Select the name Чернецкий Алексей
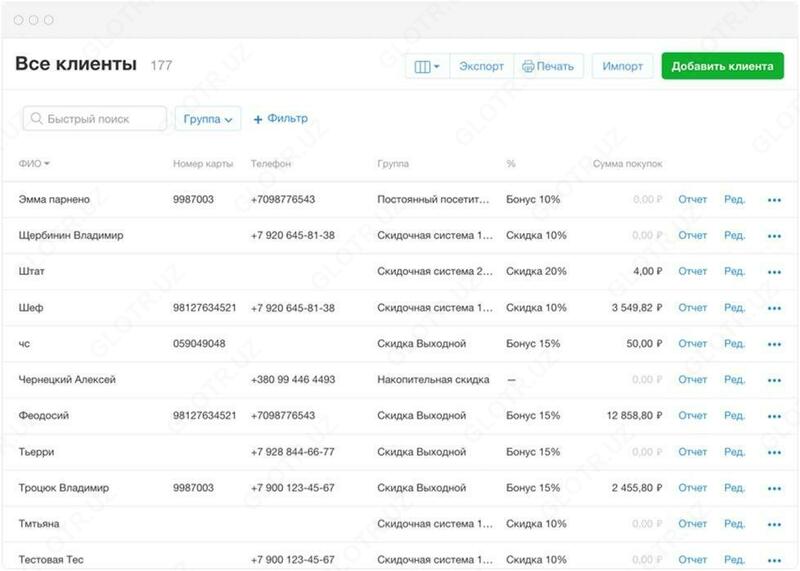 67,380
